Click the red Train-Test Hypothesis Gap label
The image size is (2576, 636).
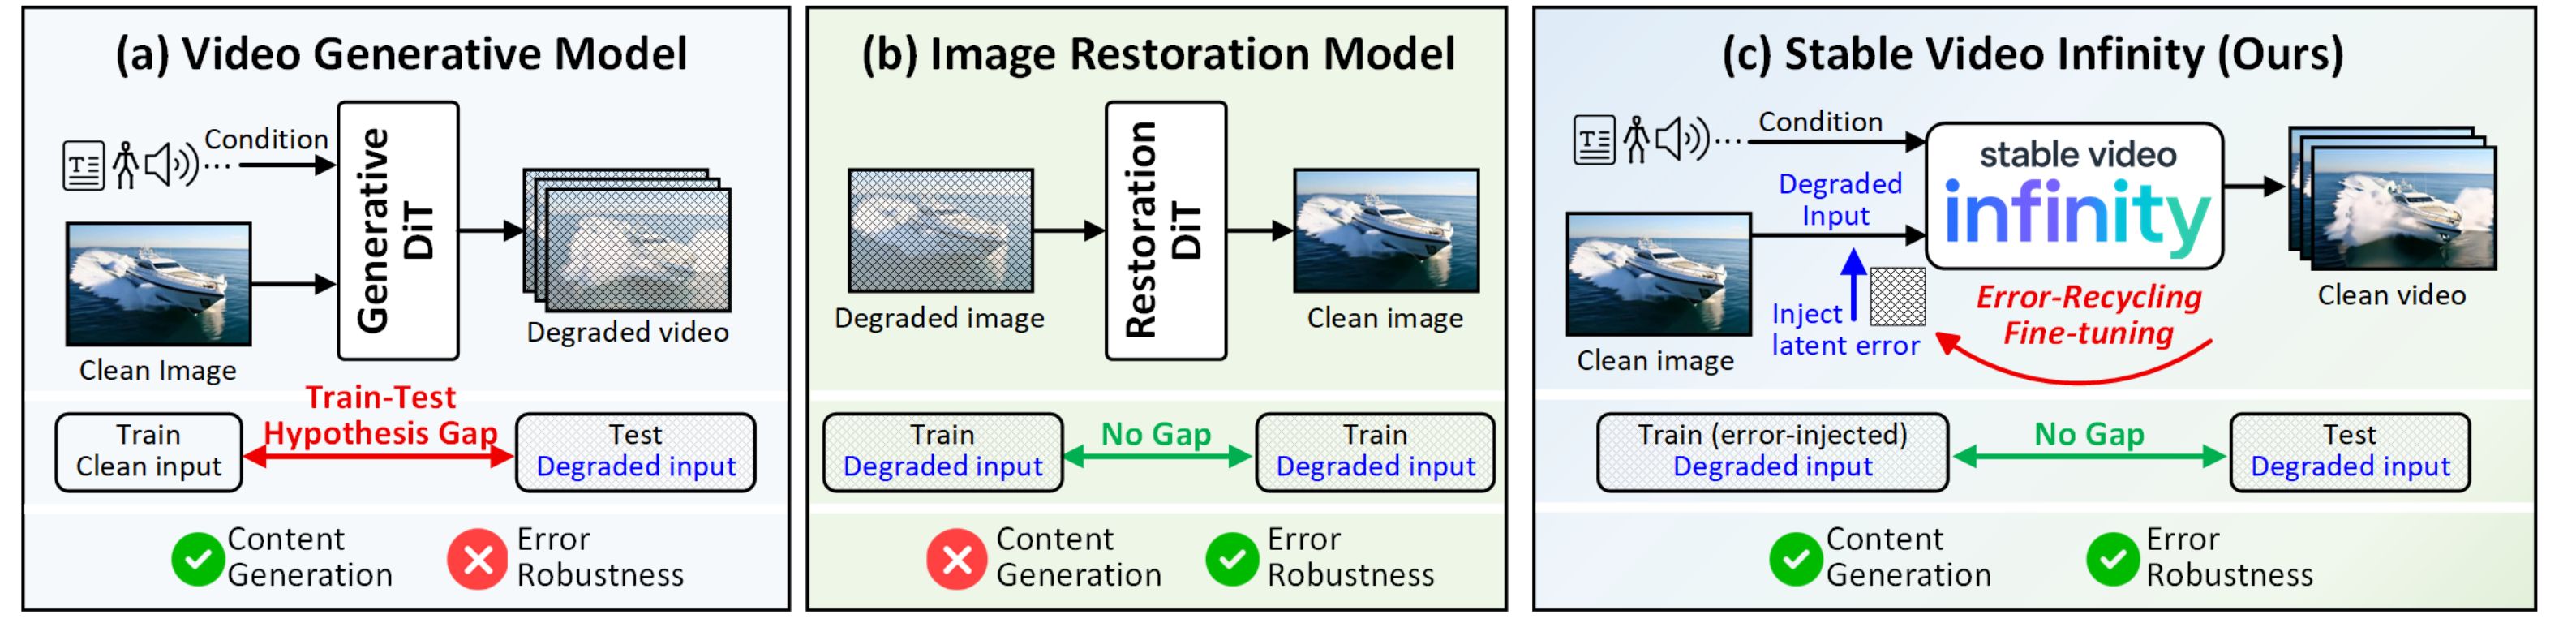[380, 415]
